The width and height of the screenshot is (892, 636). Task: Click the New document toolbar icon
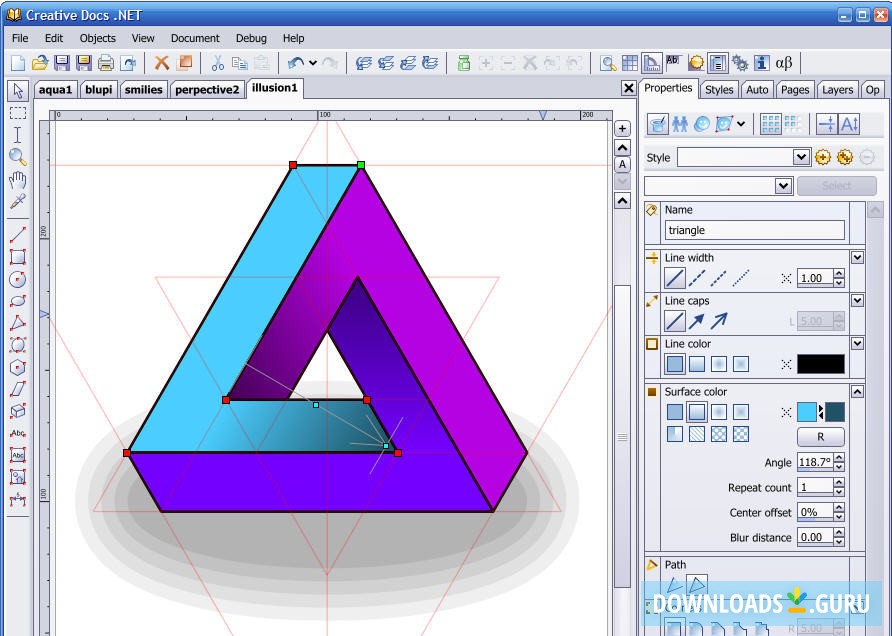18,63
